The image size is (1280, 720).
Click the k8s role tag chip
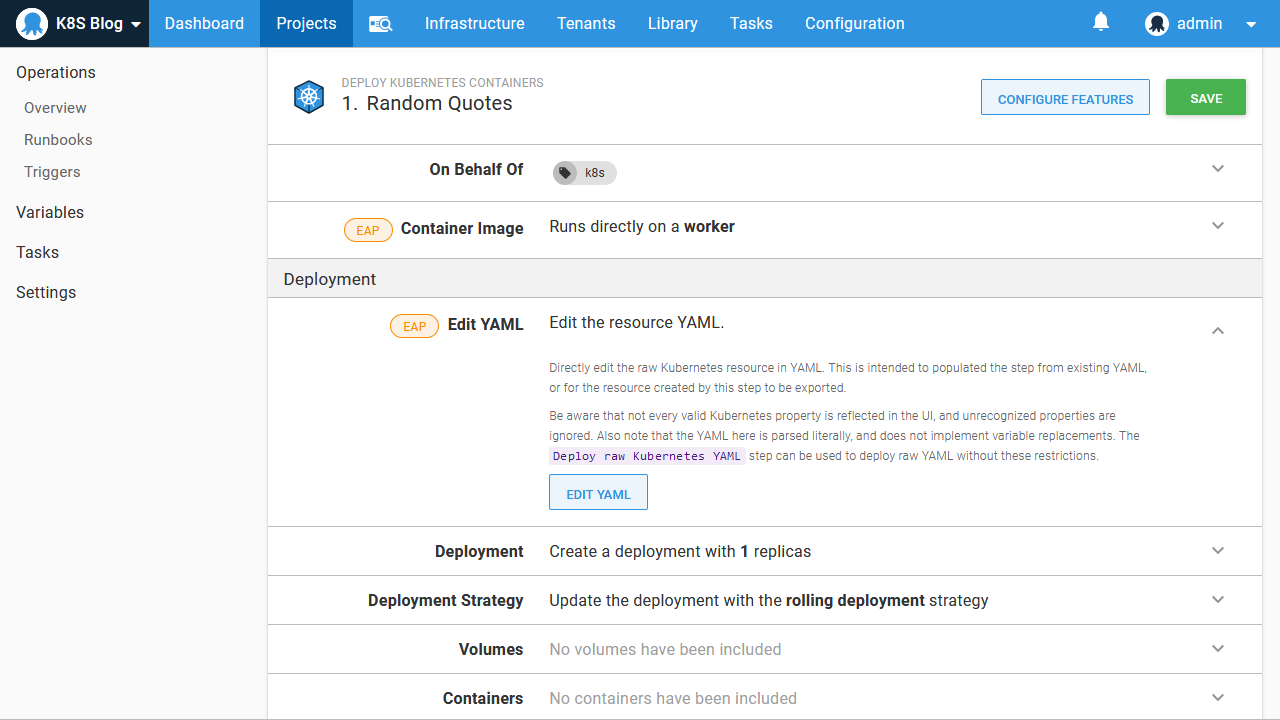pyautogui.click(x=585, y=173)
